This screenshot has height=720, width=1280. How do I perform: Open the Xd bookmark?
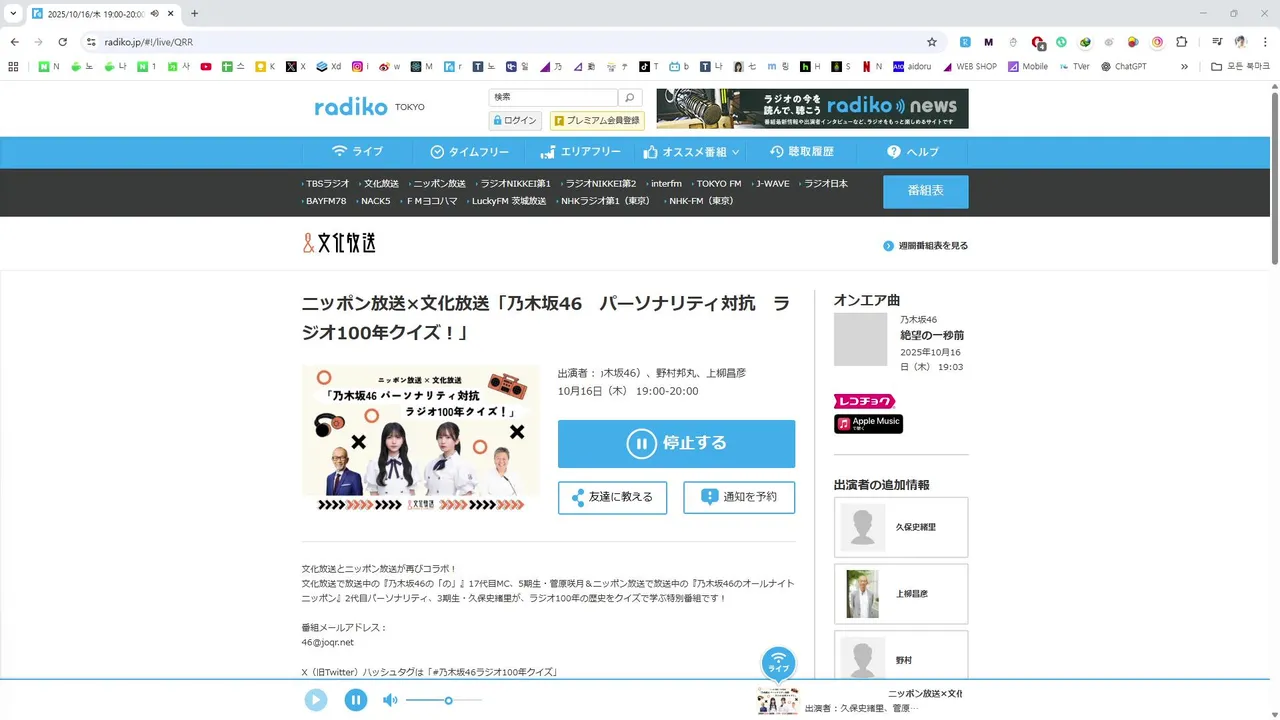pyautogui.click(x=329, y=67)
